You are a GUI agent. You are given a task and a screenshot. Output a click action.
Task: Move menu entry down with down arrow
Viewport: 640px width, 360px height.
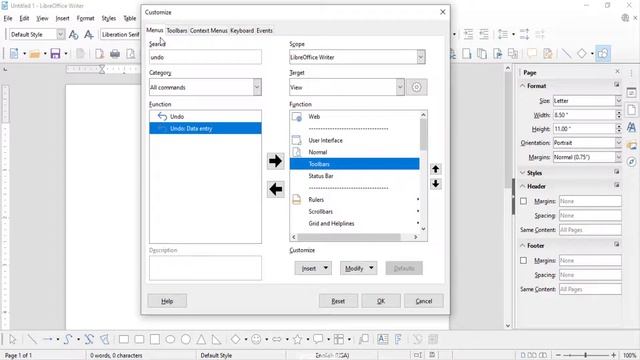point(436,184)
